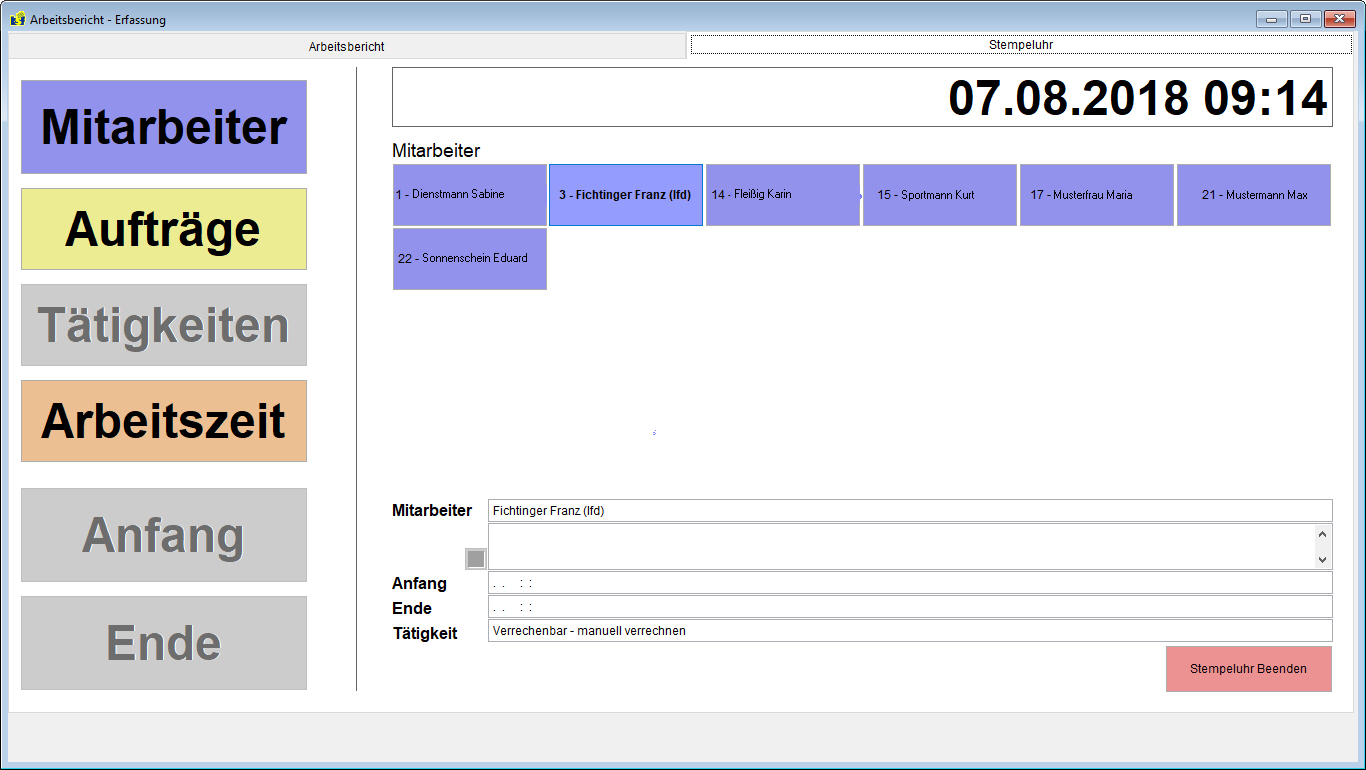Click the small grey square beside notes
The height and width of the screenshot is (770, 1366).
[476, 559]
